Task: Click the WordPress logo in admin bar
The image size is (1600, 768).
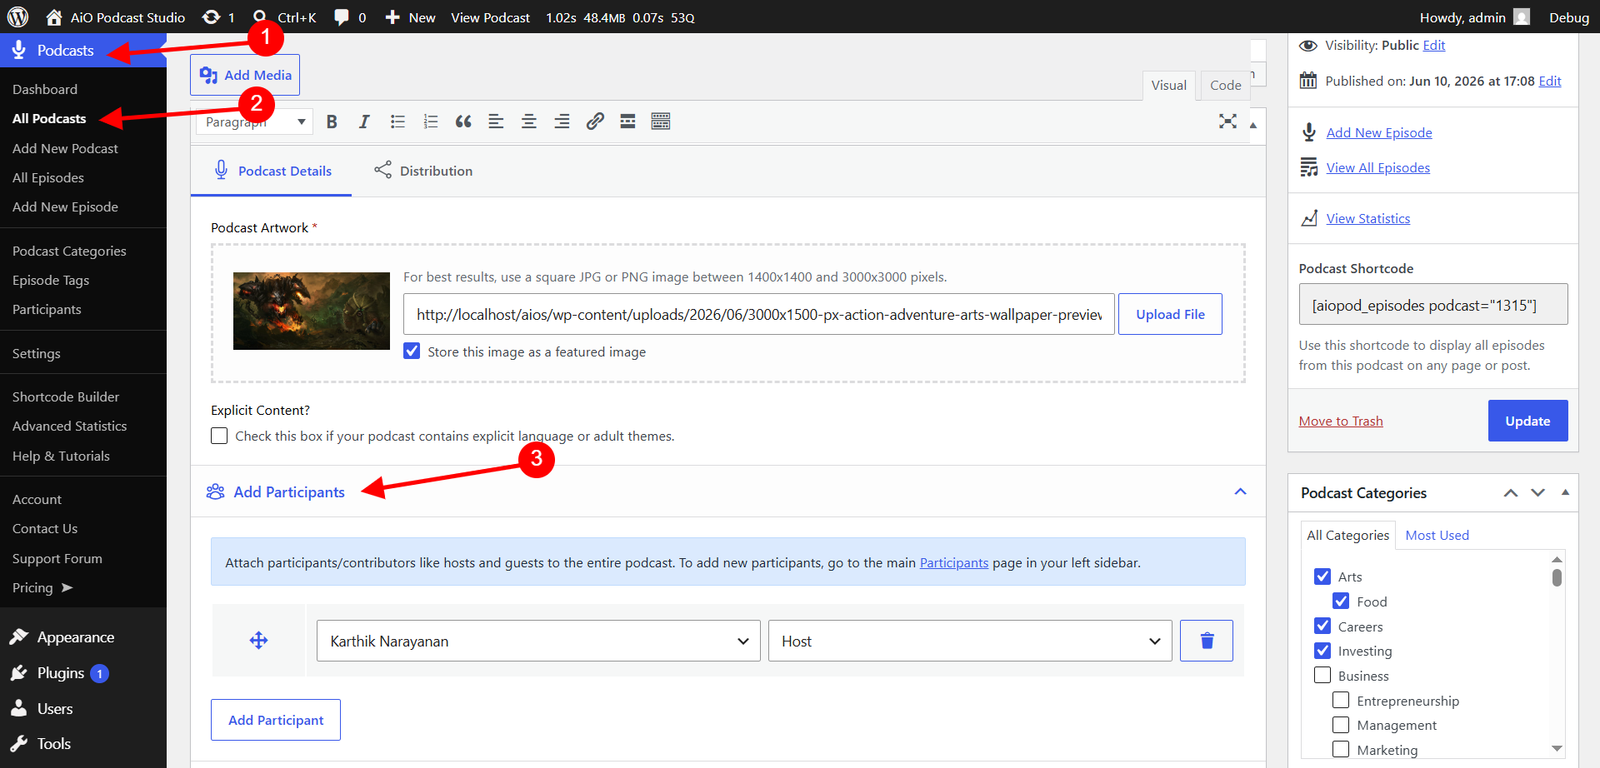Action: [x=18, y=17]
